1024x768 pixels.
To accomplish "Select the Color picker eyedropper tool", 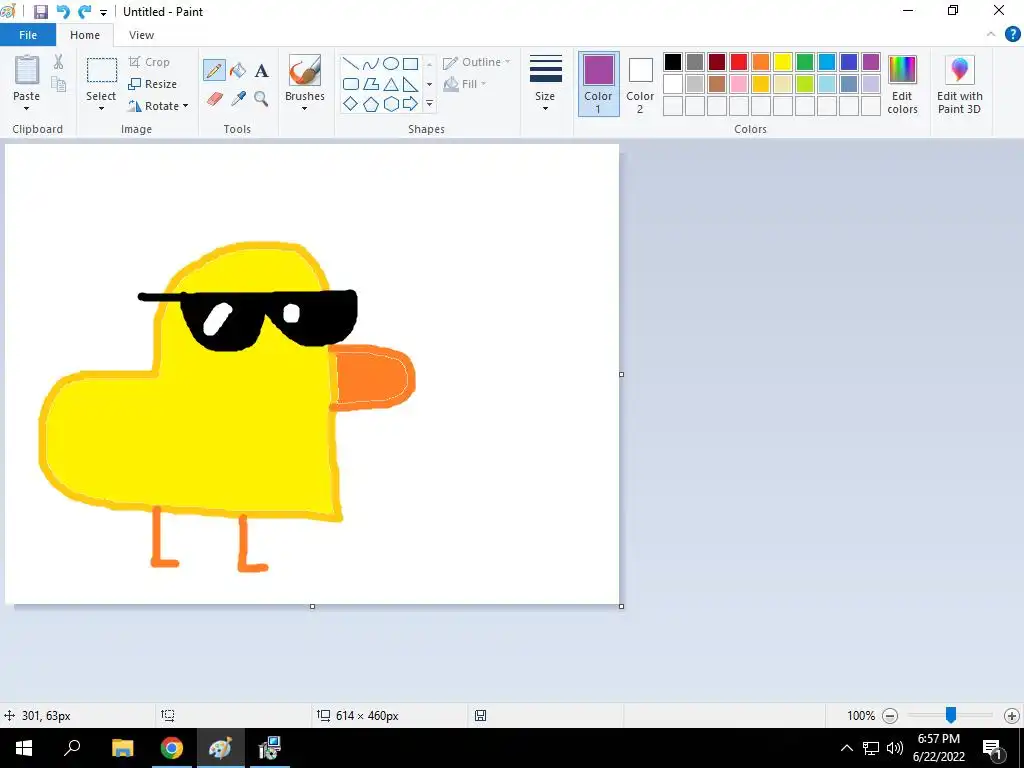I will [238, 99].
